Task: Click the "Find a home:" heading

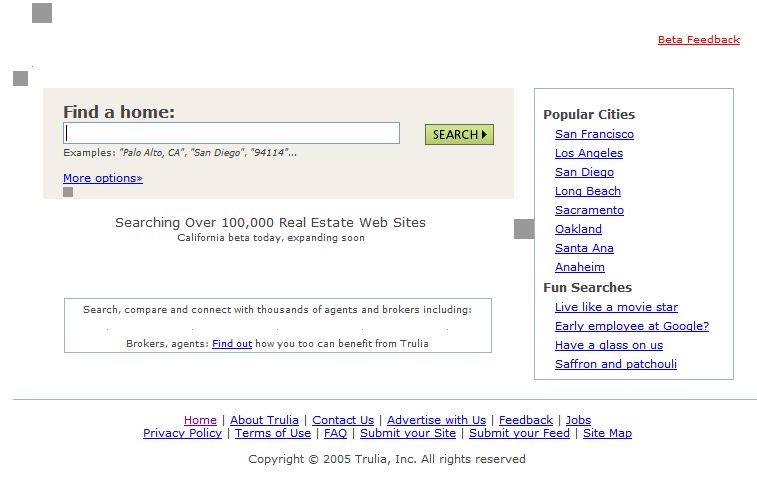Action: pos(119,112)
